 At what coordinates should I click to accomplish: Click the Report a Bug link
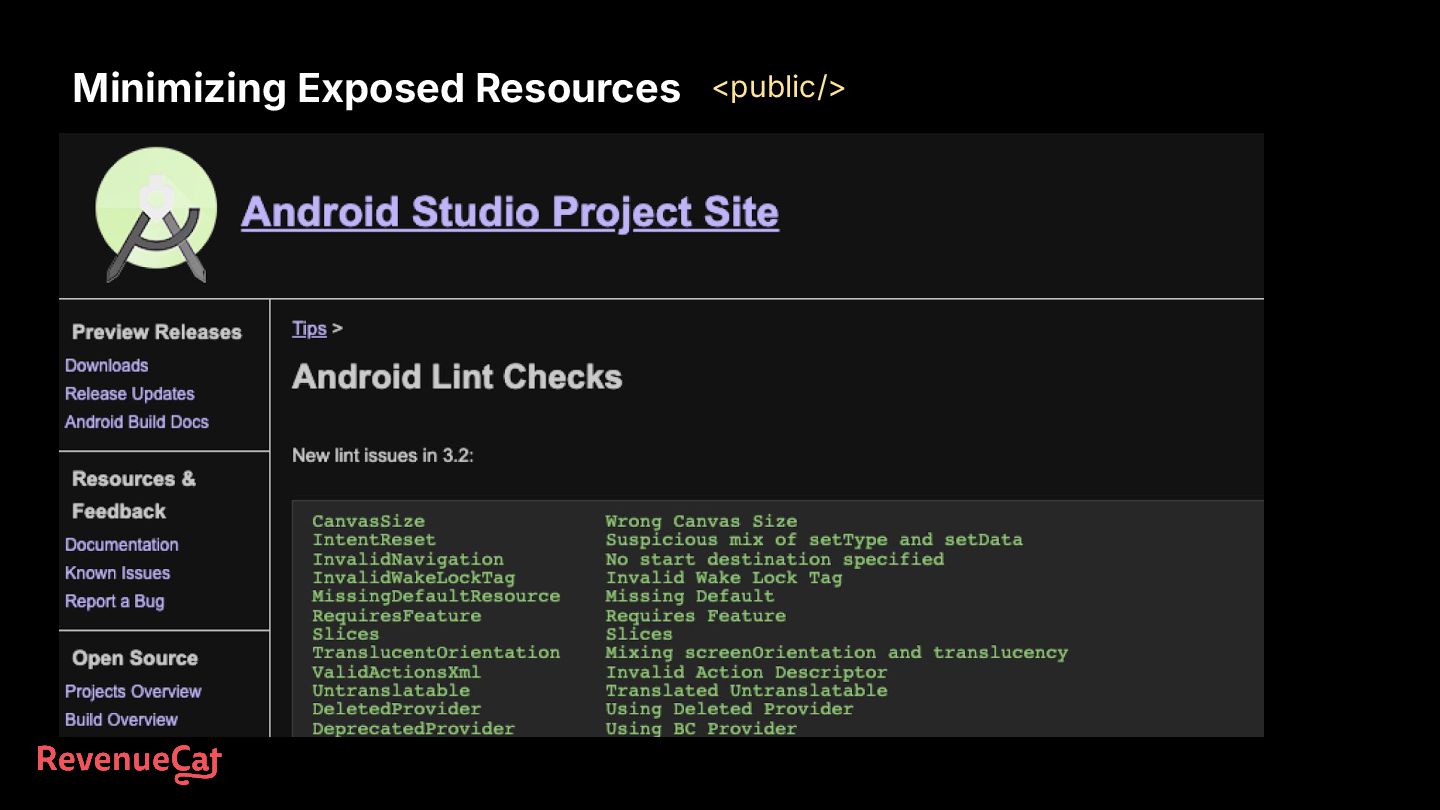pyautogui.click(x=115, y=601)
